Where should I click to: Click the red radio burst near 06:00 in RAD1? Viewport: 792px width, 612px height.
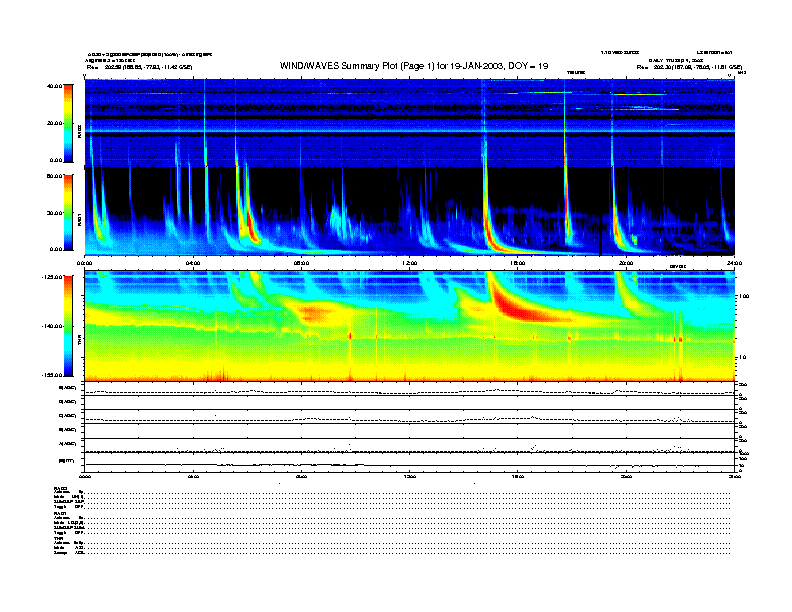[251, 225]
